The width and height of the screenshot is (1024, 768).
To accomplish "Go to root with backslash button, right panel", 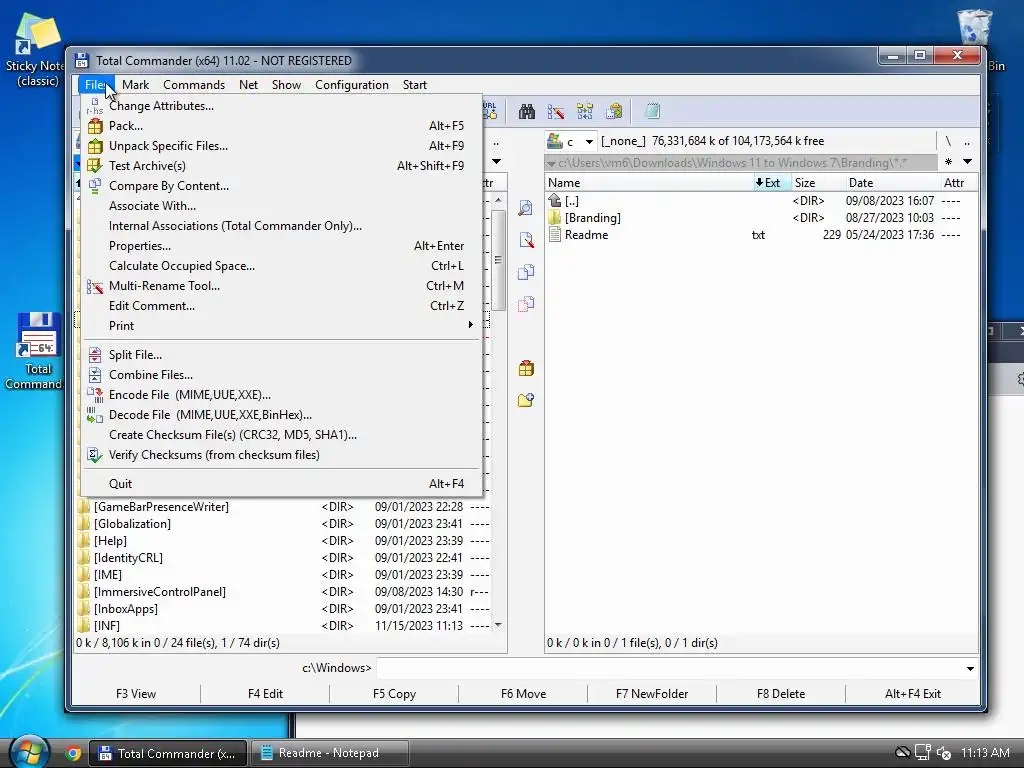I will click(948, 141).
